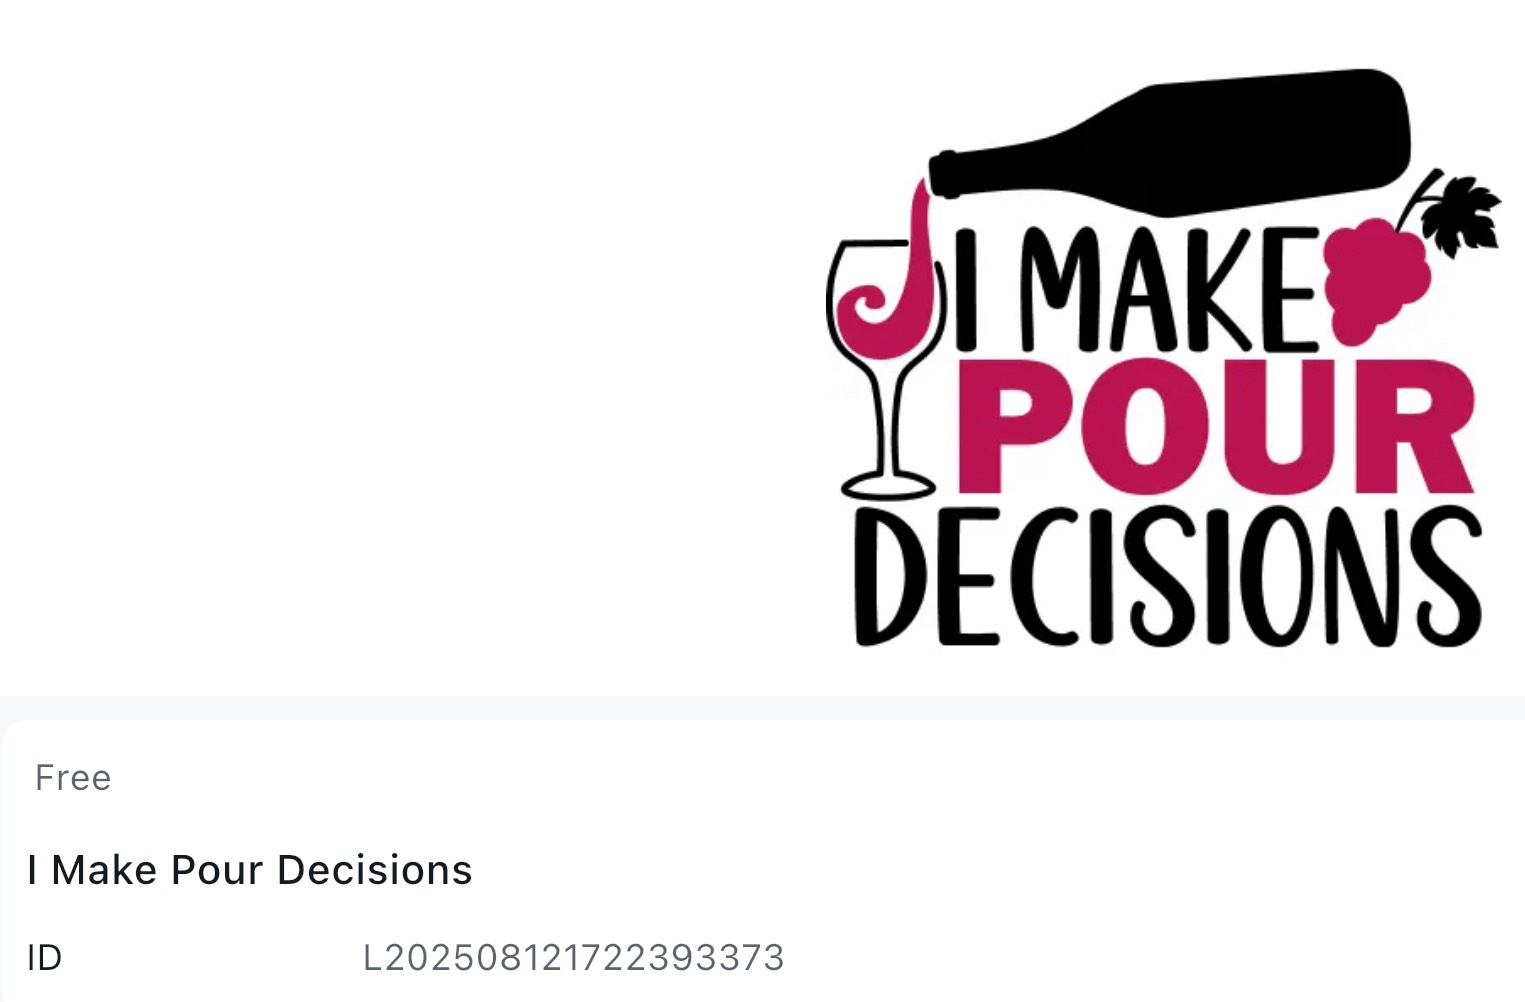Select the I MAKE lettering in the artwork
Viewport: 1525px width, 1002px height.
tap(1137, 290)
